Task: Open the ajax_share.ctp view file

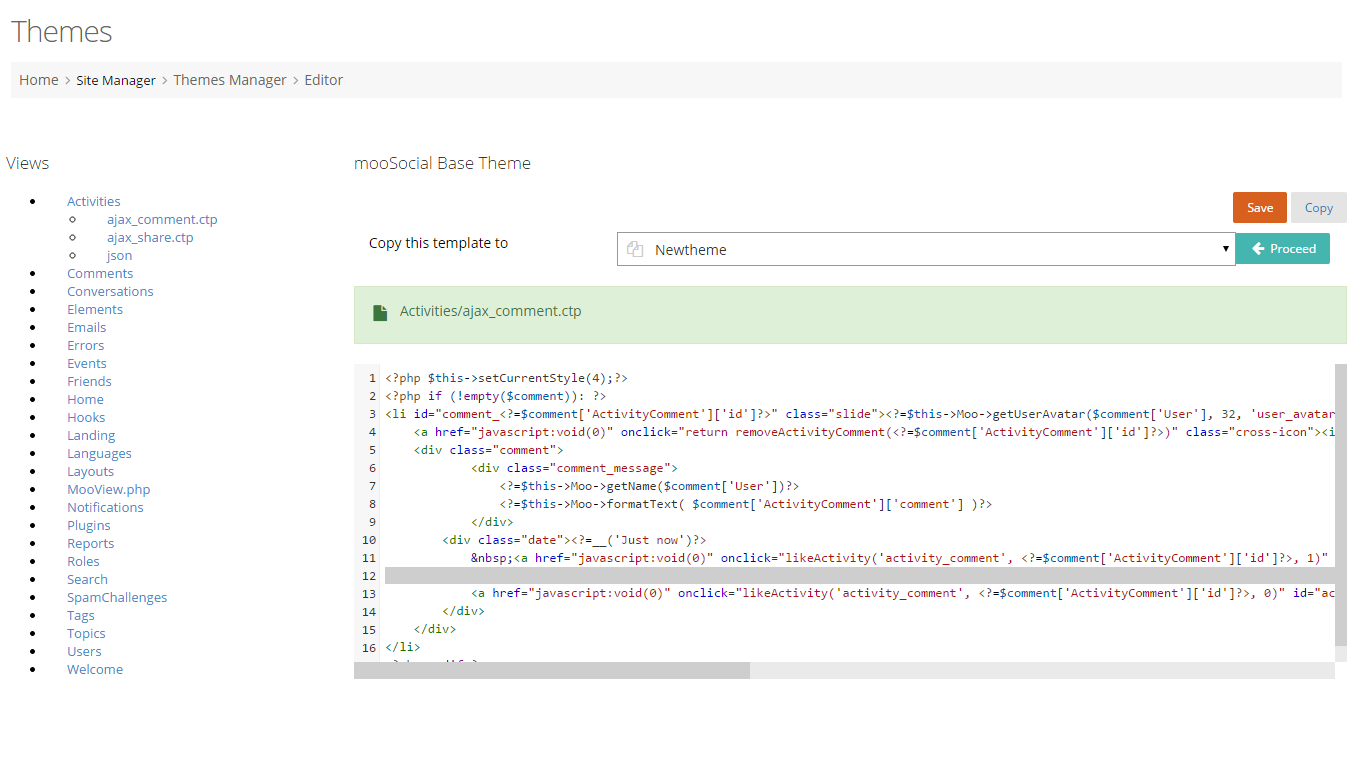Action: tap(150, 237)
